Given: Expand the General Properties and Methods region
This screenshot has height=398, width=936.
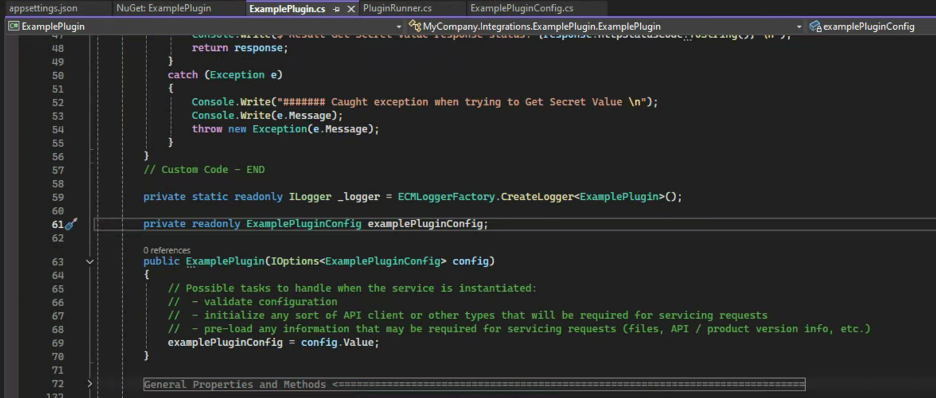Looking at the screenshot, I should [90, 384].
